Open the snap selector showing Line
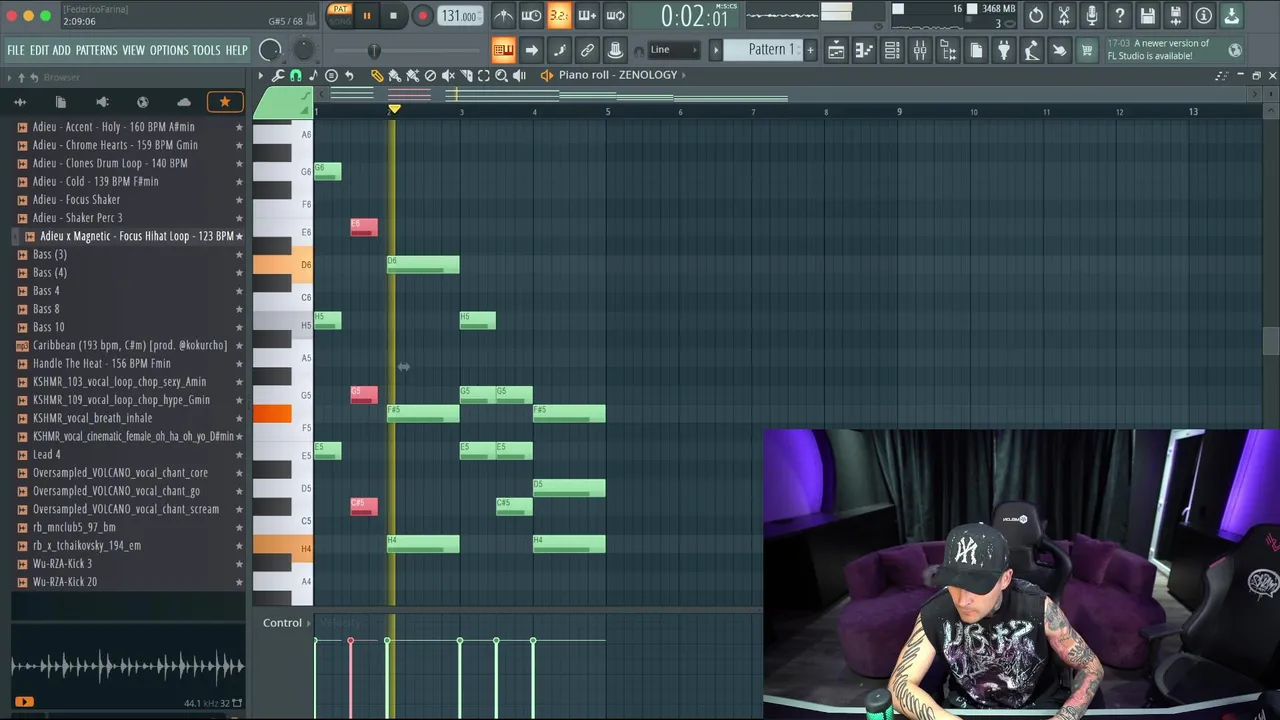Viewport: 1280px width, 720px height. (x=675, y=50)
